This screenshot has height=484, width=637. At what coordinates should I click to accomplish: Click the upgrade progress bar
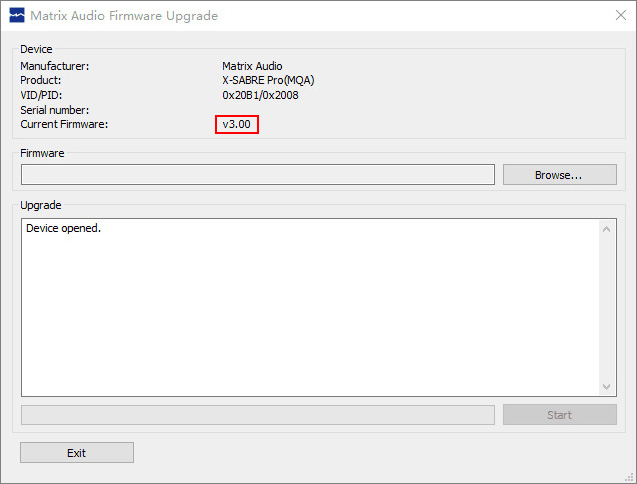tap(258, 415)
